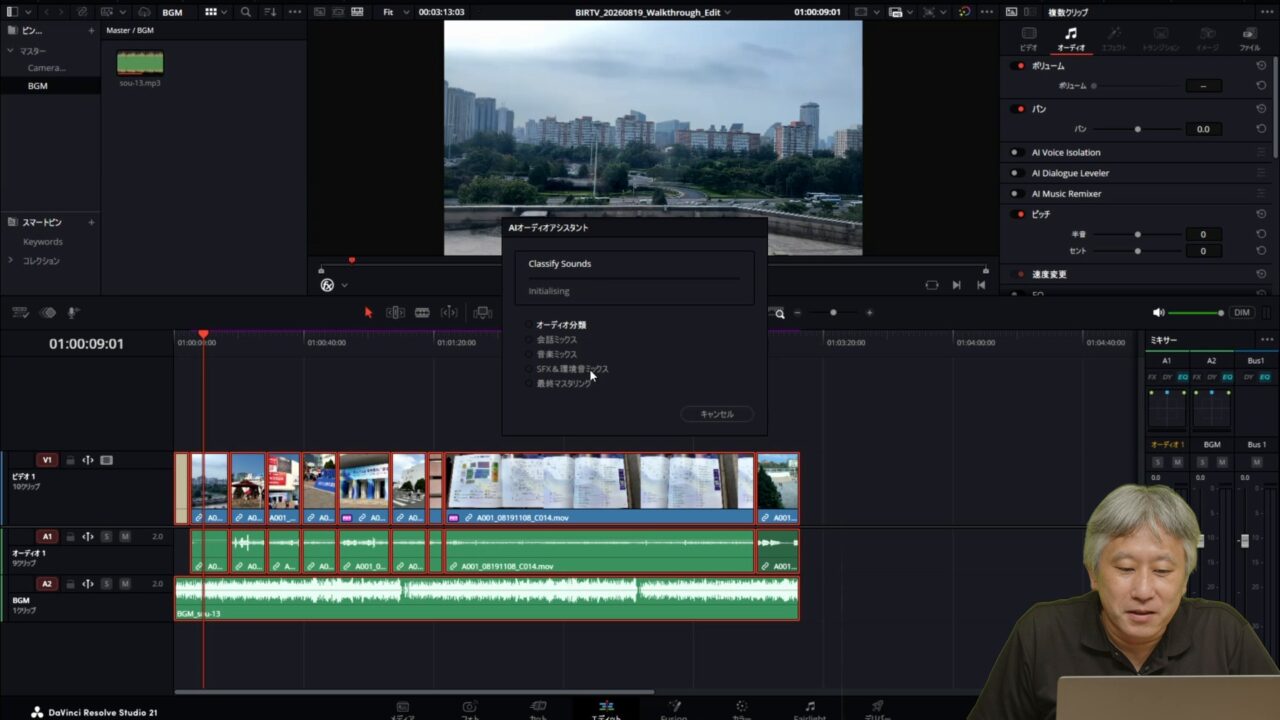Screen dimensions: 1280x720
Task: Open the Fit zoom dropdown
Action: point(396,12)
